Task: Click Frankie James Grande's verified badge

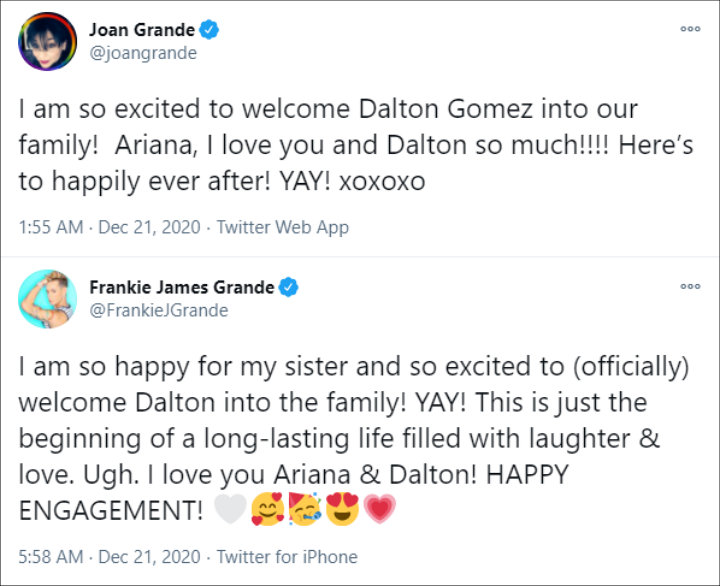Action: pos(288,287)
